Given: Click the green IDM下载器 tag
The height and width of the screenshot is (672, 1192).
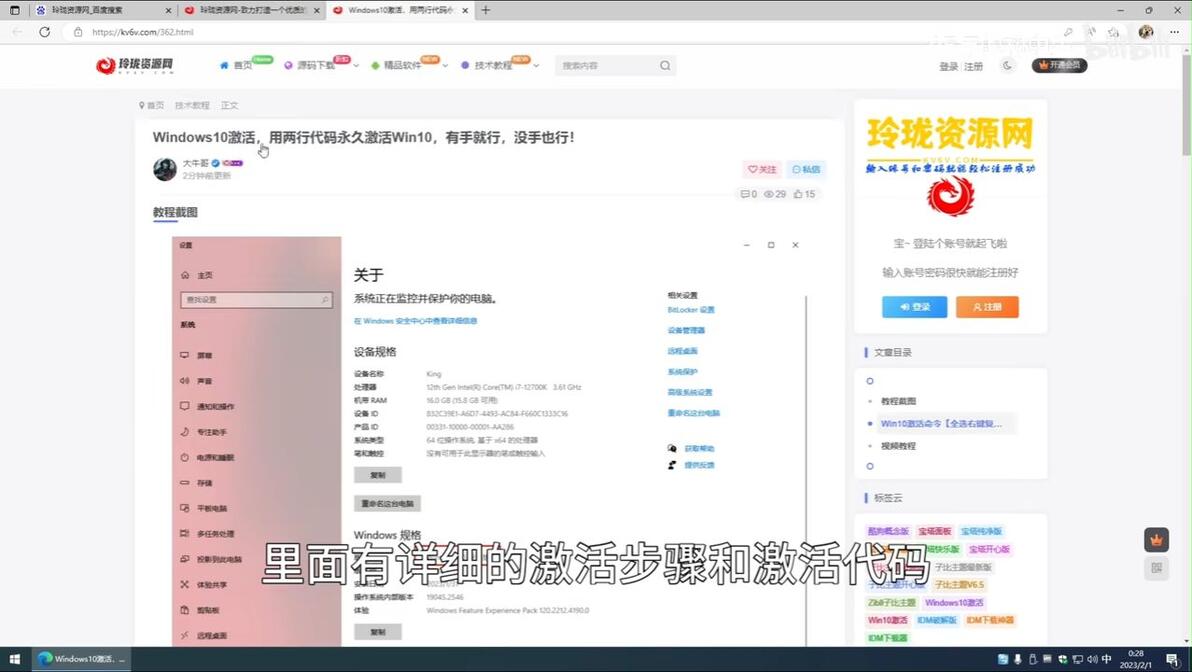Looking at the screenshot, I should (x=887, y=638).
